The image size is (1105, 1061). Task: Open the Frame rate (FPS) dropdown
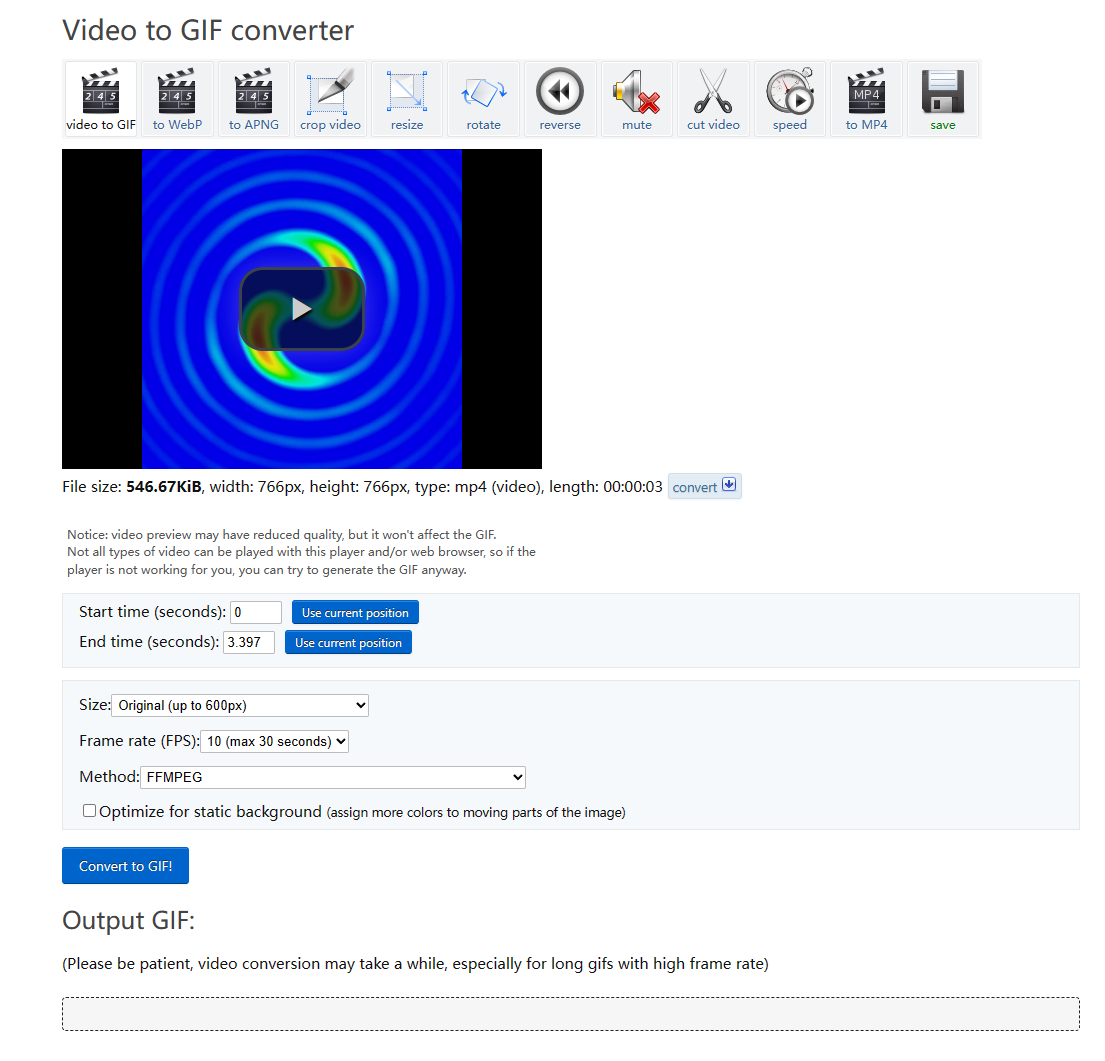click(274, 741)
